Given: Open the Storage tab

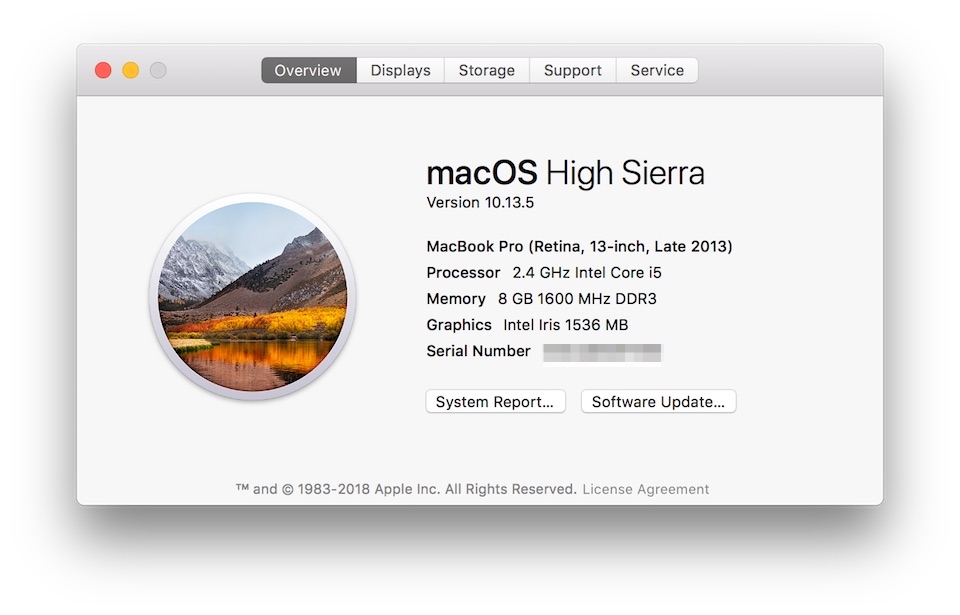Looking at the screenshot, I should click(x=486, y=70).
